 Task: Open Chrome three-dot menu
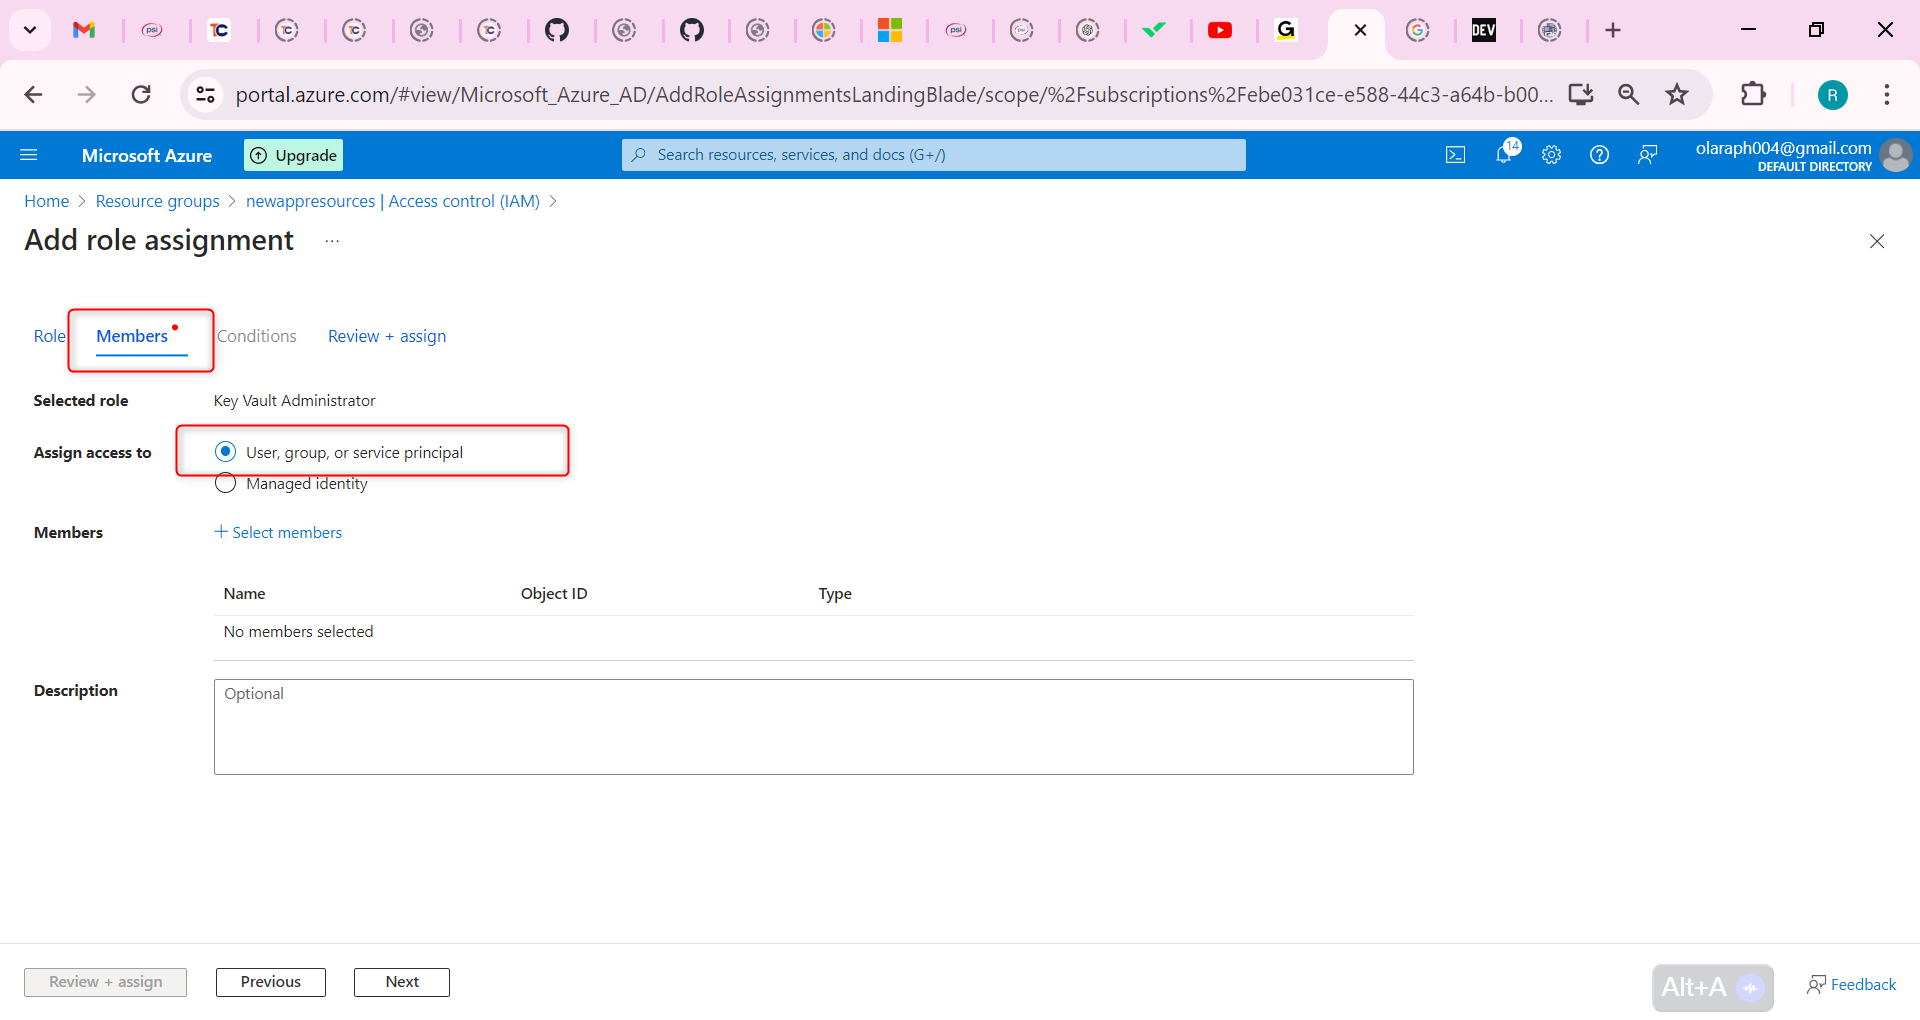tap(1887, 94)
